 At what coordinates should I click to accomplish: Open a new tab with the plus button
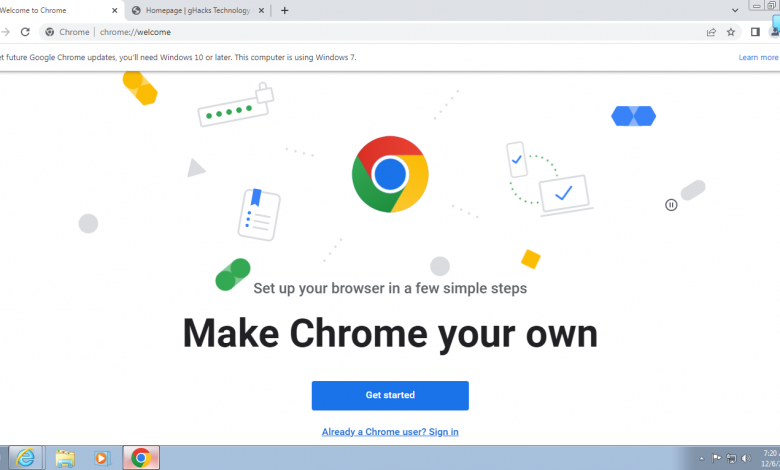click(285, 10)
